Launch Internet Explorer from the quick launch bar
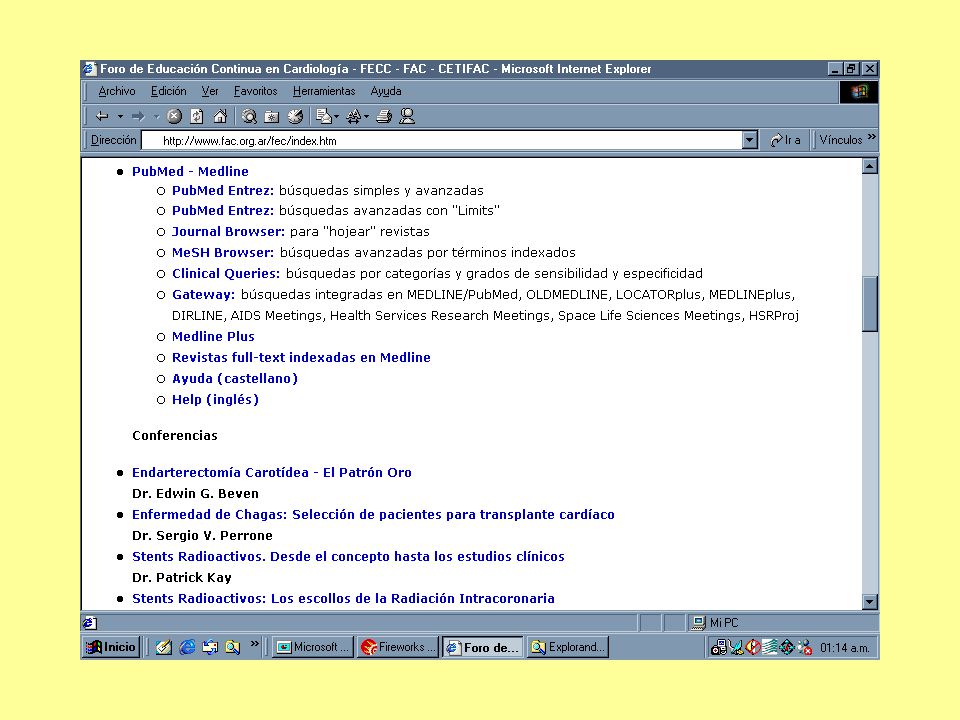 (x=187, y=647)
